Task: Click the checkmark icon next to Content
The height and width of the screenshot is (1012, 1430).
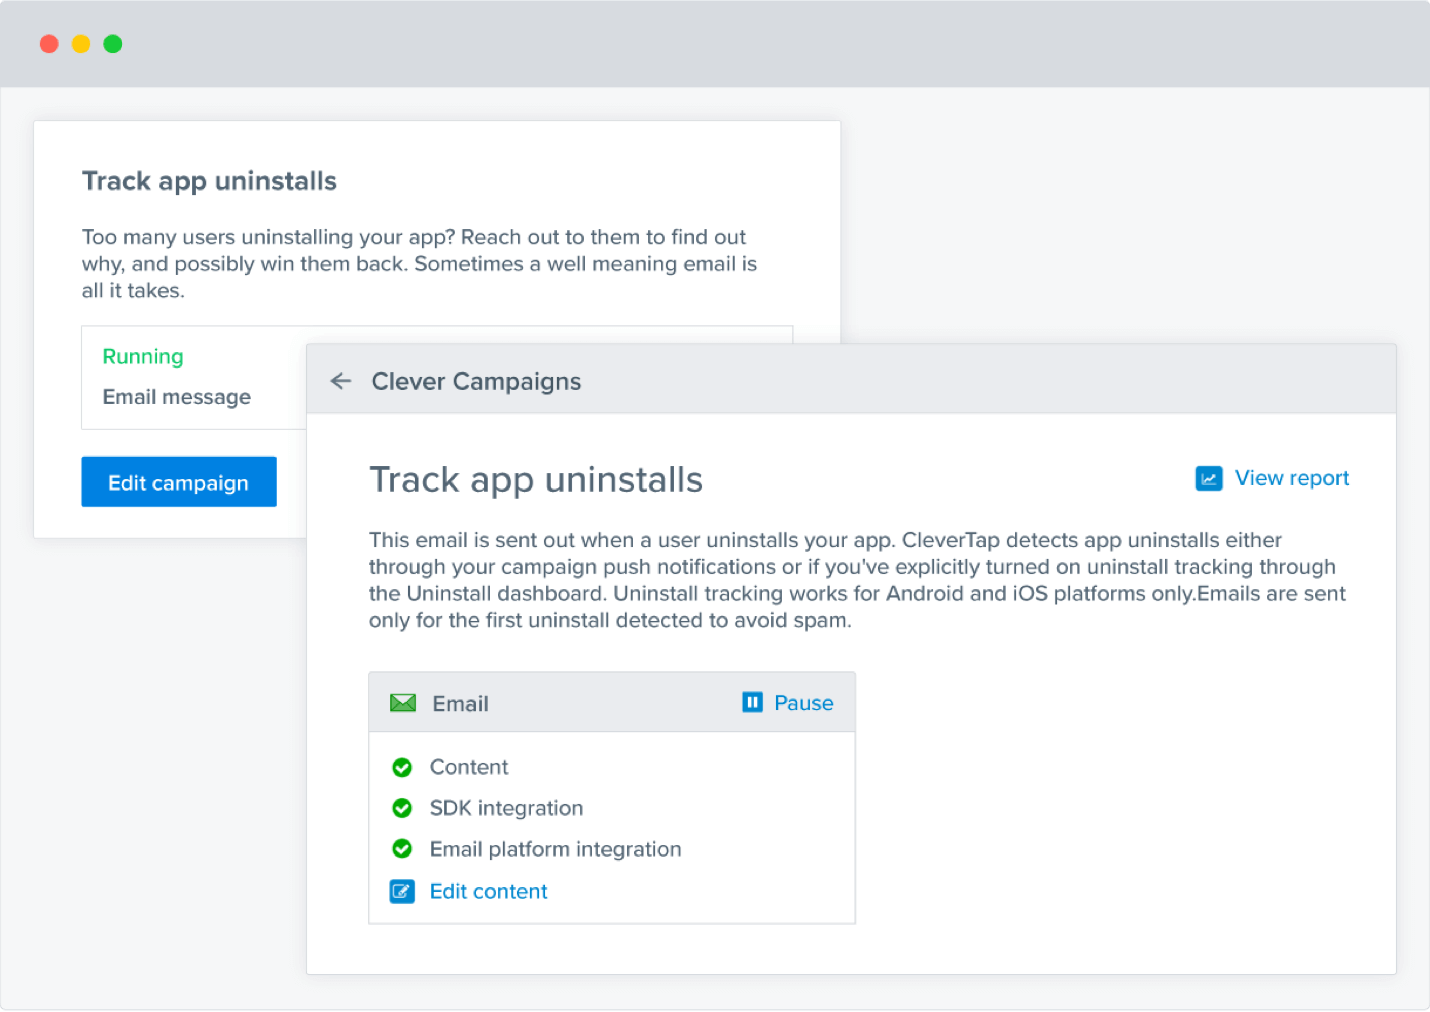Action: tap(402, 767)
